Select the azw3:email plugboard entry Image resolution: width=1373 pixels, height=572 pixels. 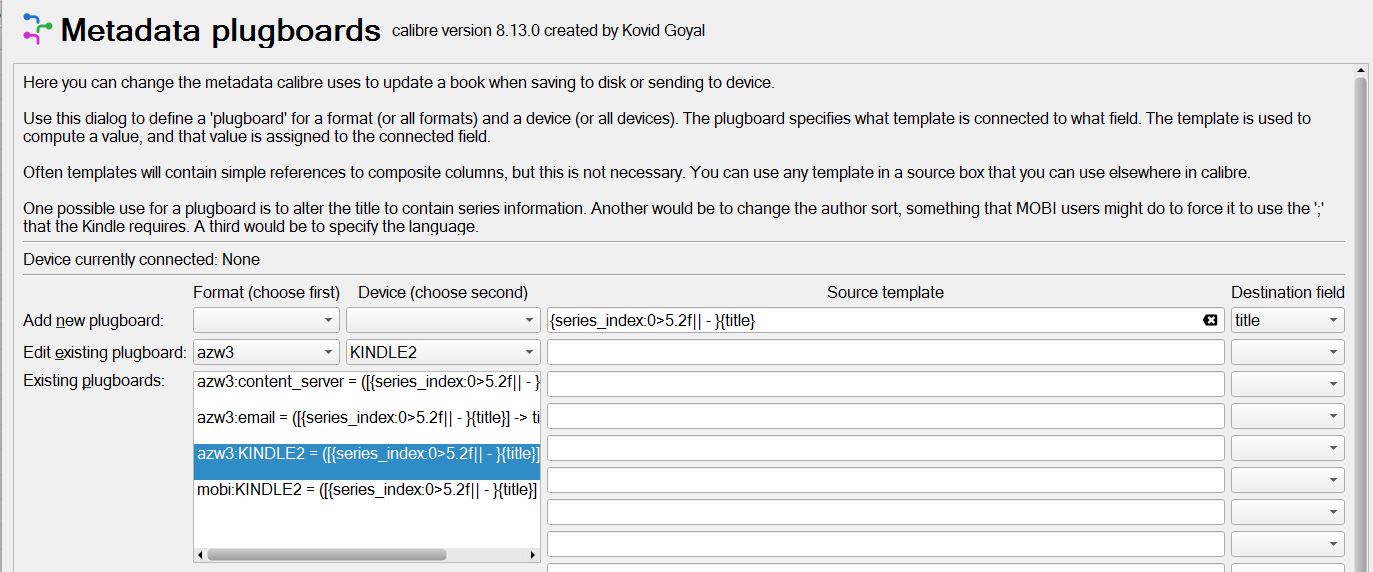pos(367,418)
